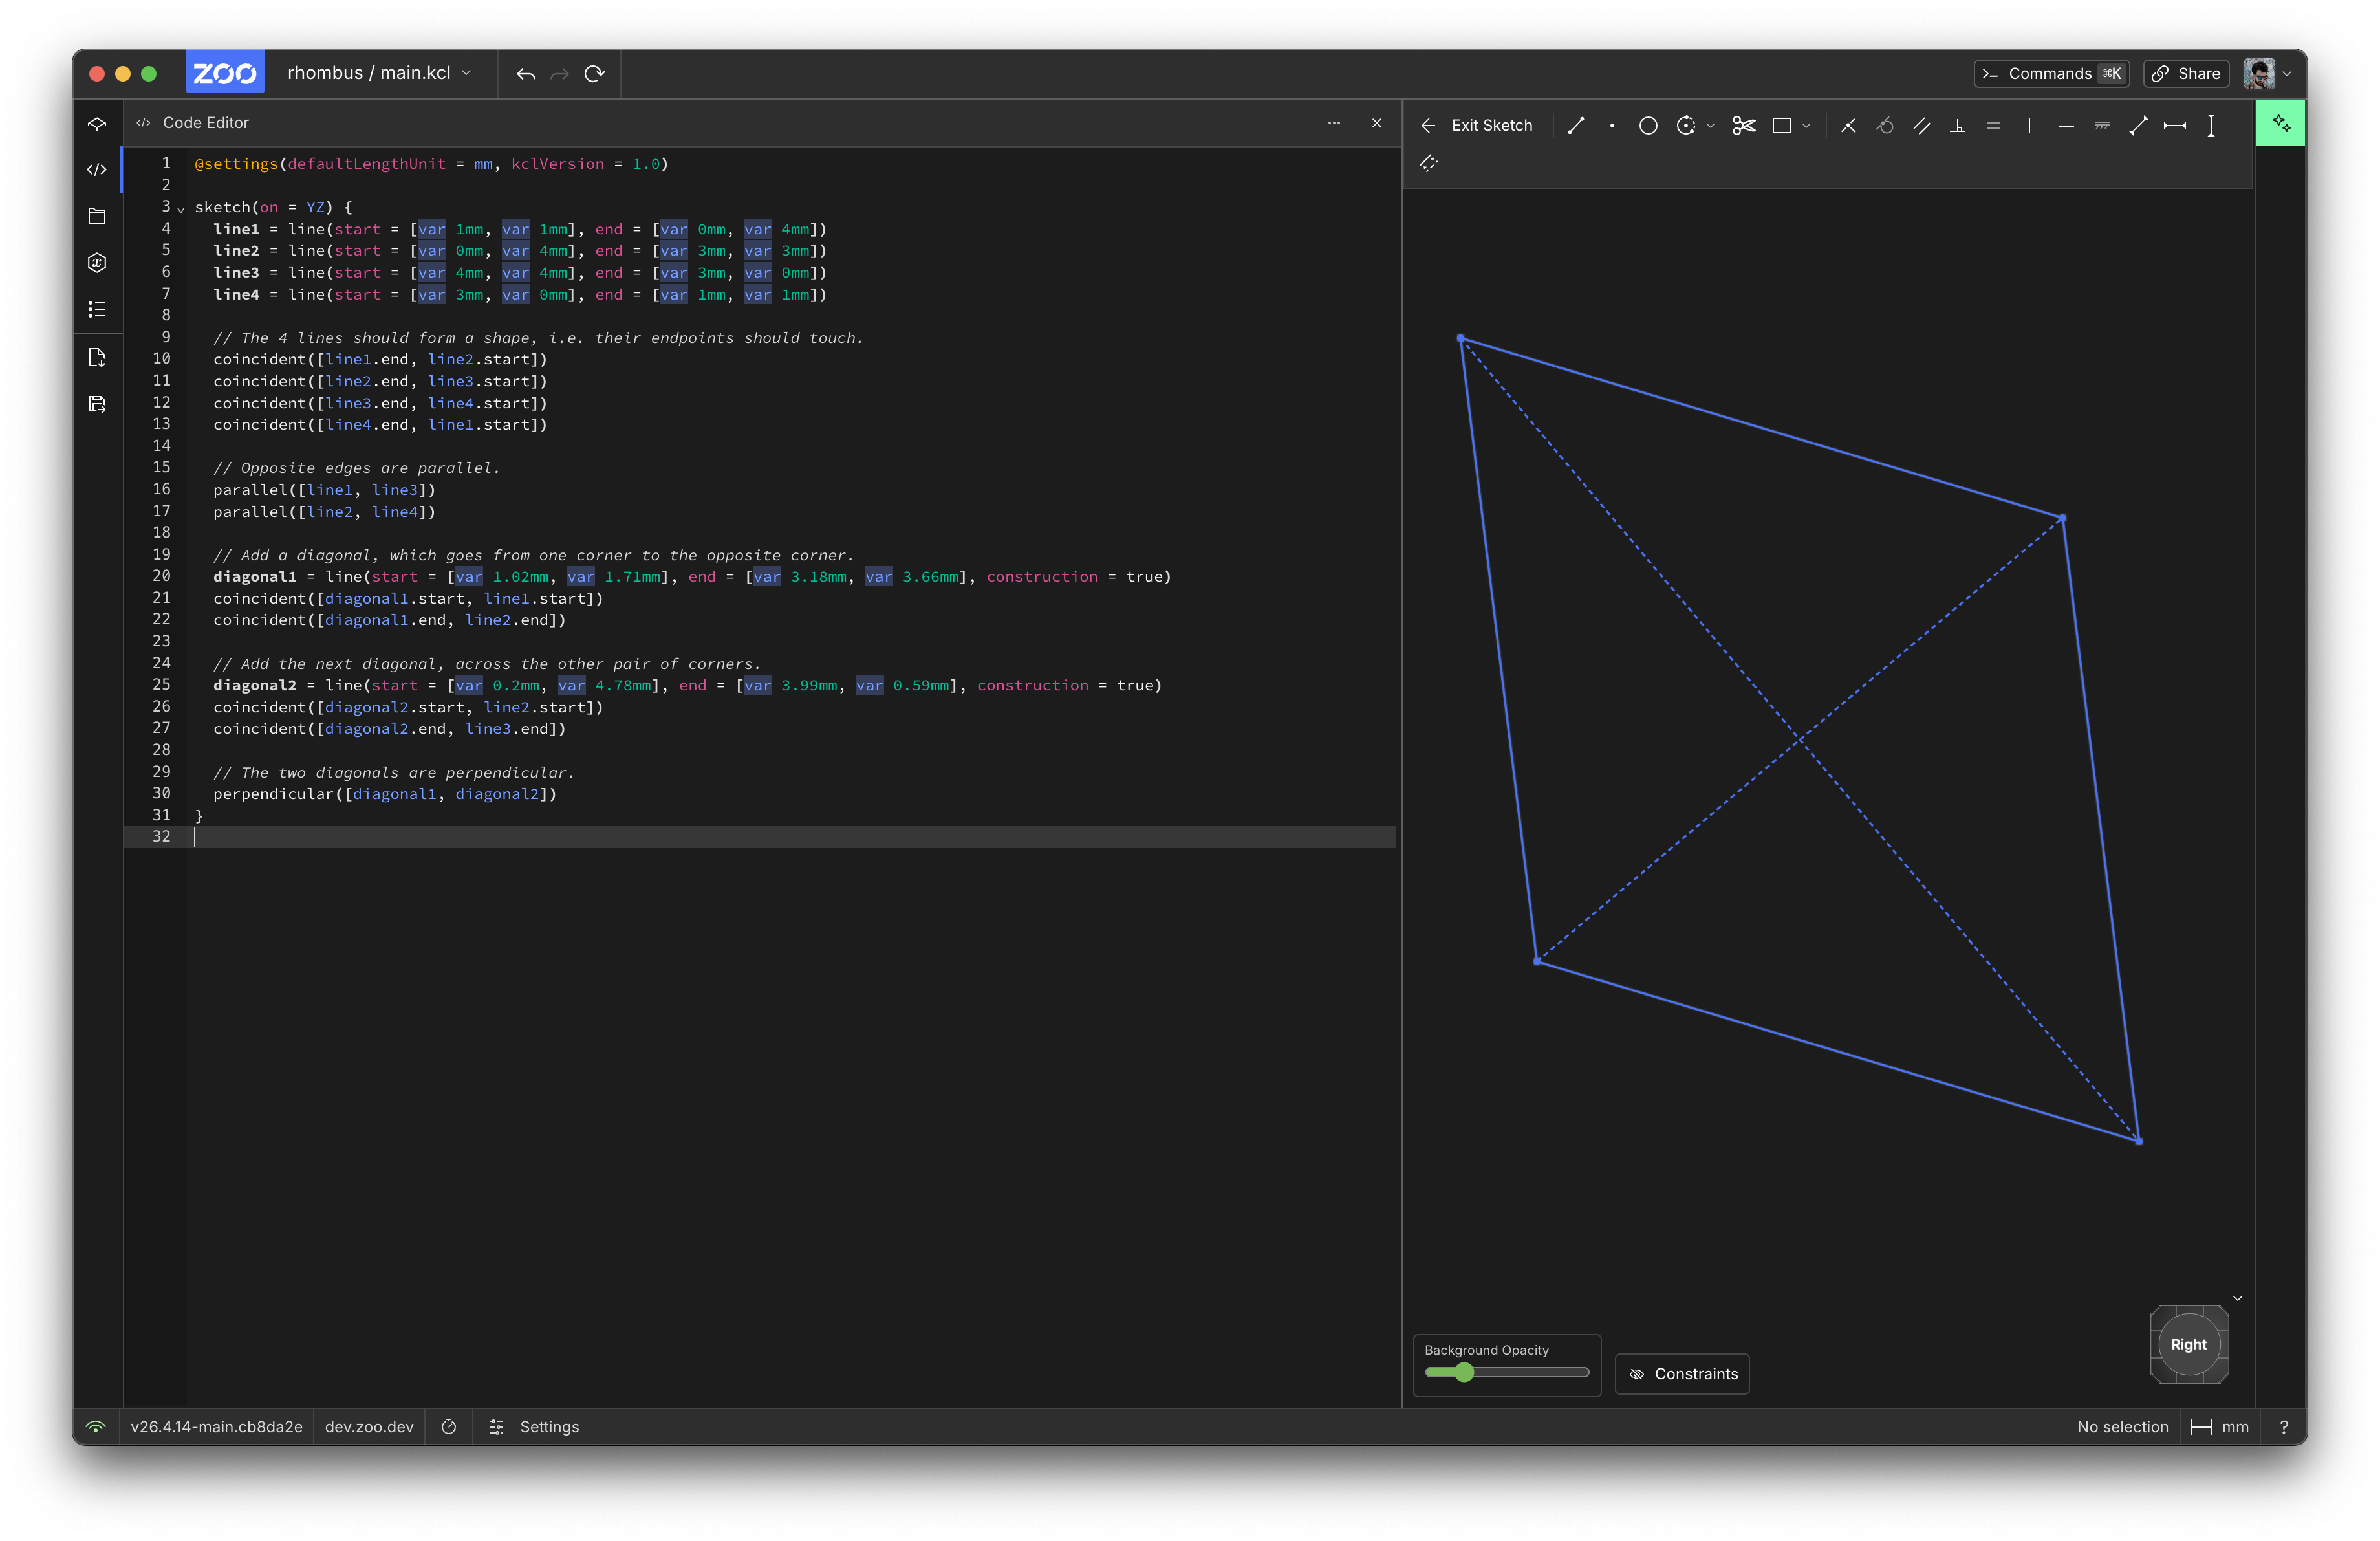Viewport: 2380px width, 1541px height.
Task: Open the project files folder pane
Action: click(97, 216)
